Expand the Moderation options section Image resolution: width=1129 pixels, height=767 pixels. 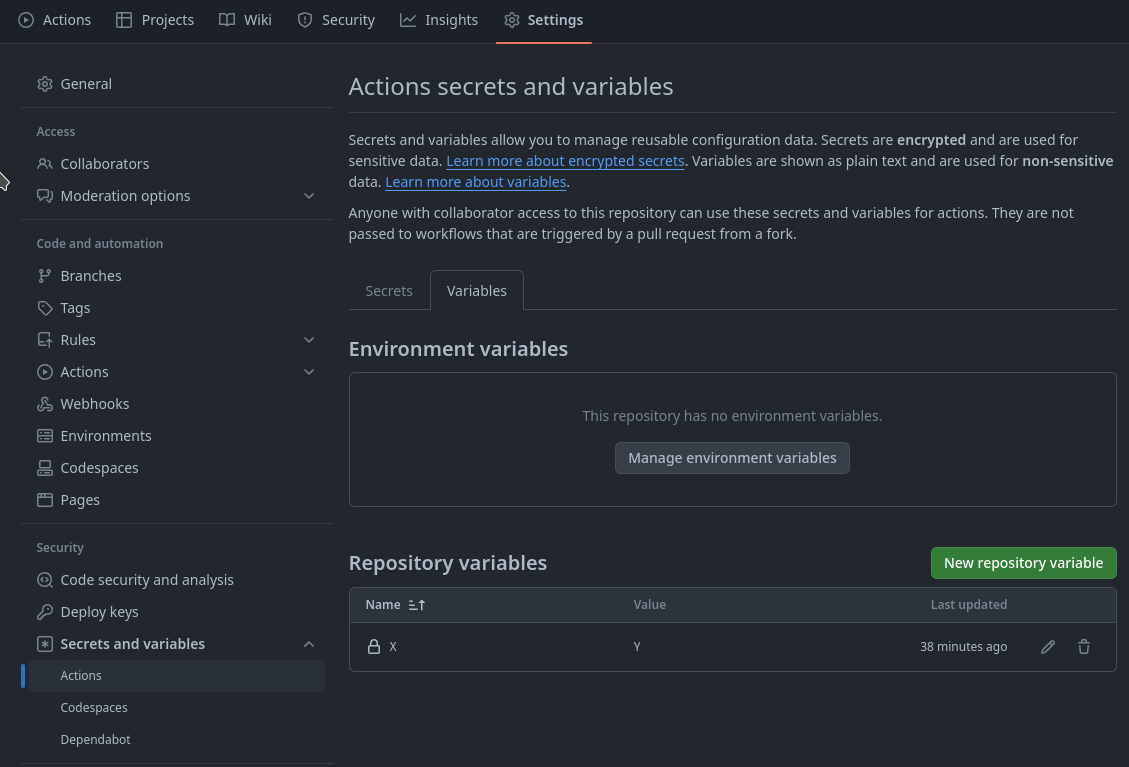[309, 196]
